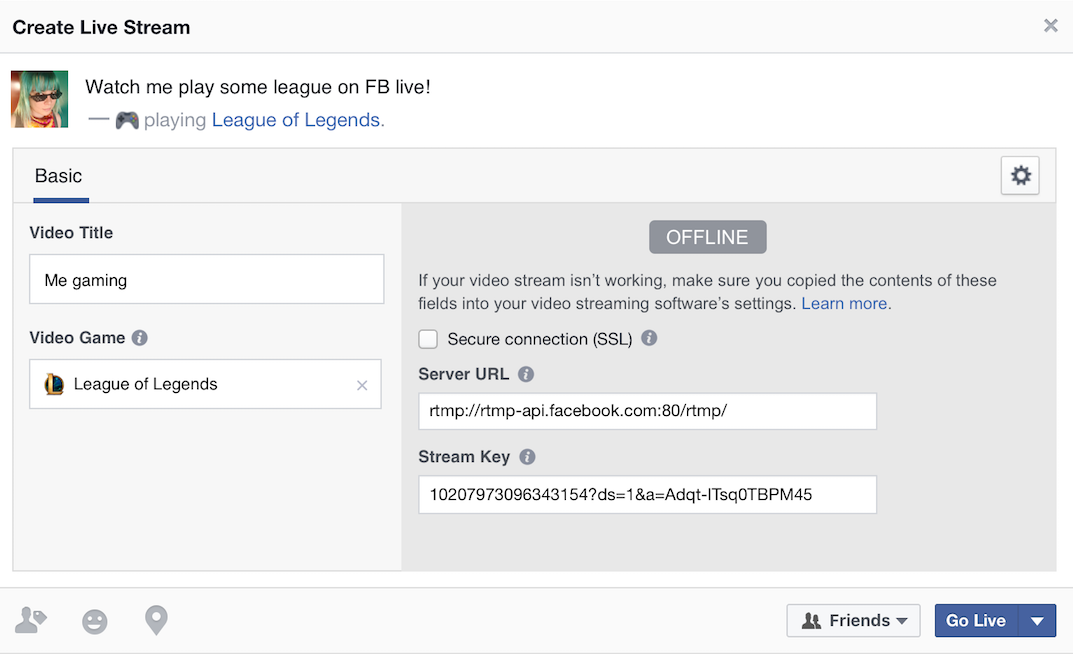Image resolution: width=1073 pixels, height=654 pixels.
Task: Open stream settings gear icon
Action: point(1020,176)
